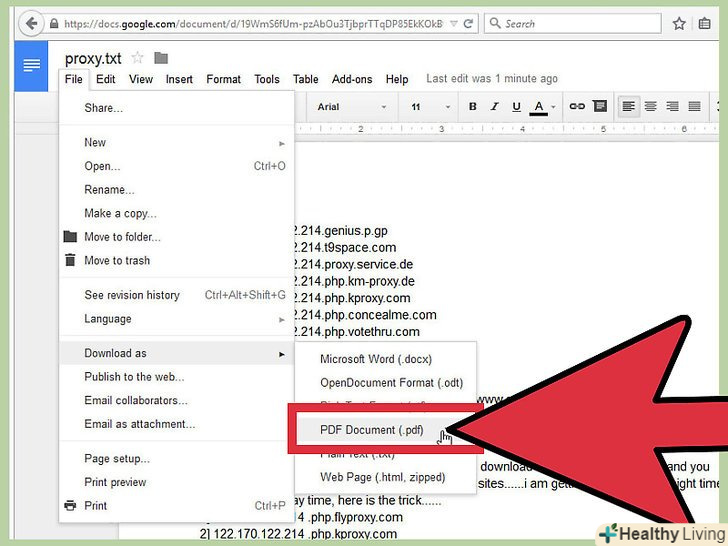Image resolution: width=728 pixels, height=546 pixels.
Task: Reload the page with the refresh icon
Action: coord(468,23)
